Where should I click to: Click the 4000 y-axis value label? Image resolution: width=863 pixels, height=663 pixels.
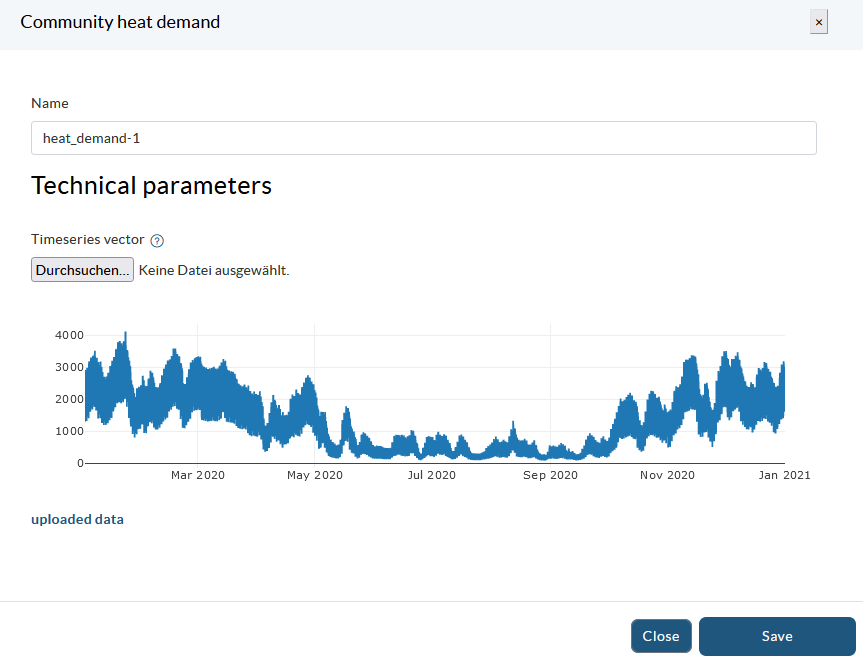point(69,335)
